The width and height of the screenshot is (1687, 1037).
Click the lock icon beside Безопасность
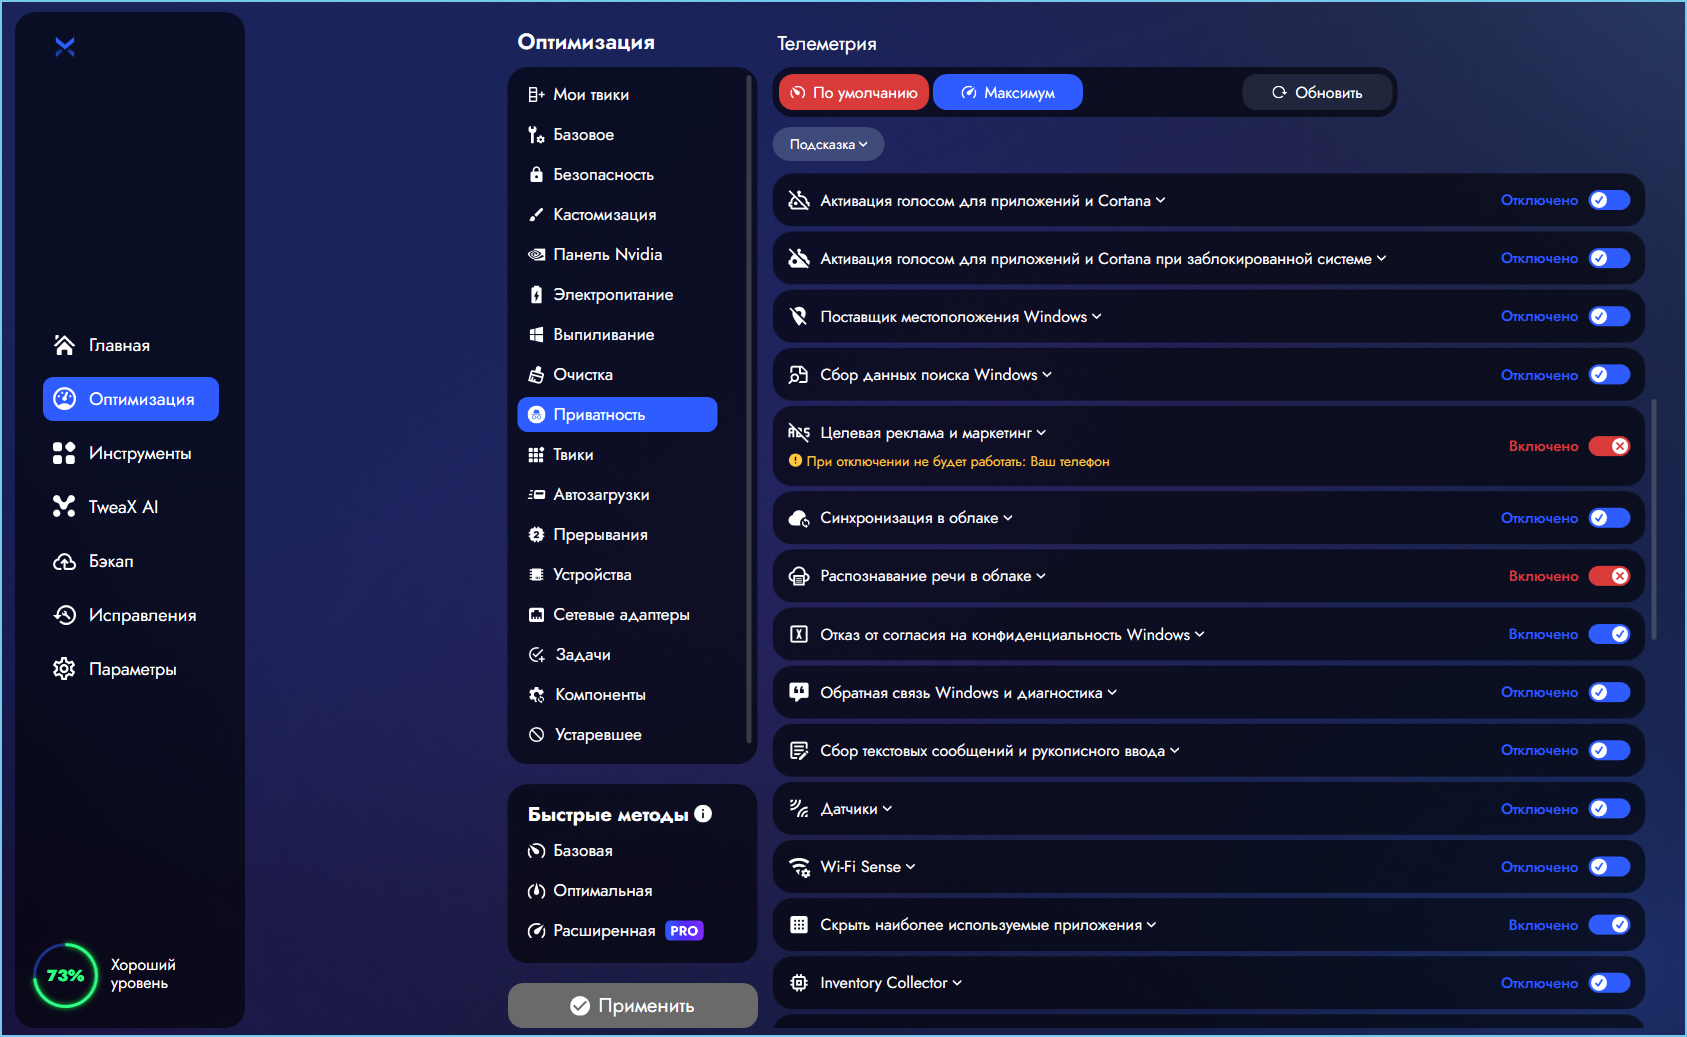[536, 174]
